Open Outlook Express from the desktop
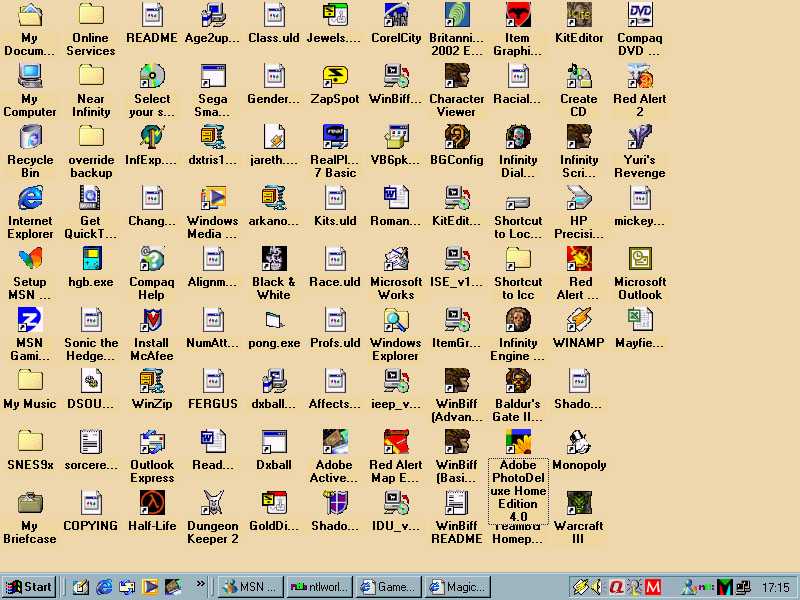Image resolution: width=800 pixels, height=600 pixels. (x=152, y=442)
